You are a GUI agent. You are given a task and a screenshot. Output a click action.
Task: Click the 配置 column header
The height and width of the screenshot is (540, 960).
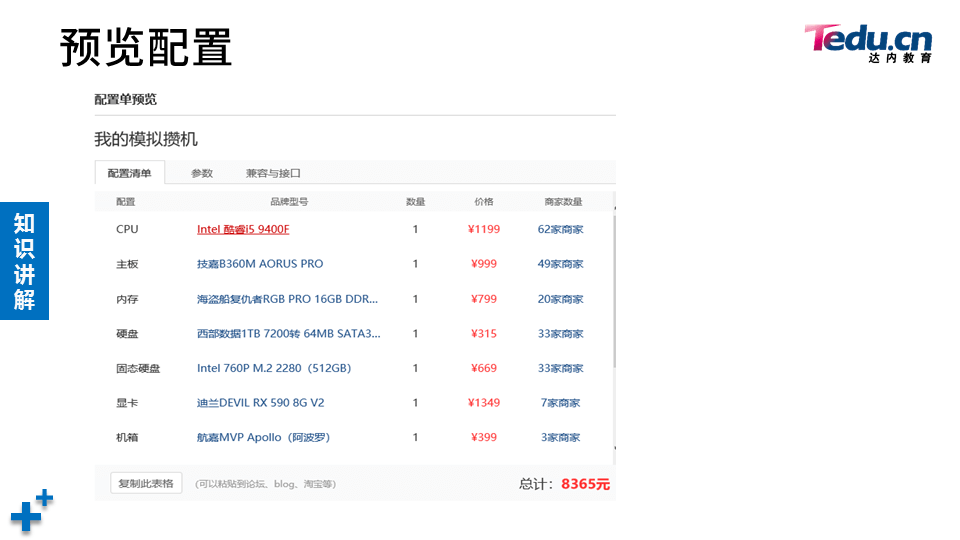point(126,201)
